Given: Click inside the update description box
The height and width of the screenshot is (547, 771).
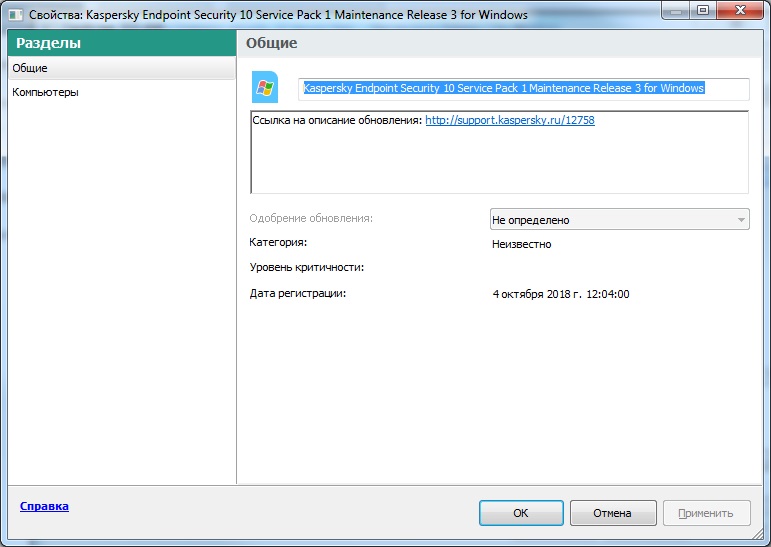Looking at the screenshot, I should pos(500,152).
